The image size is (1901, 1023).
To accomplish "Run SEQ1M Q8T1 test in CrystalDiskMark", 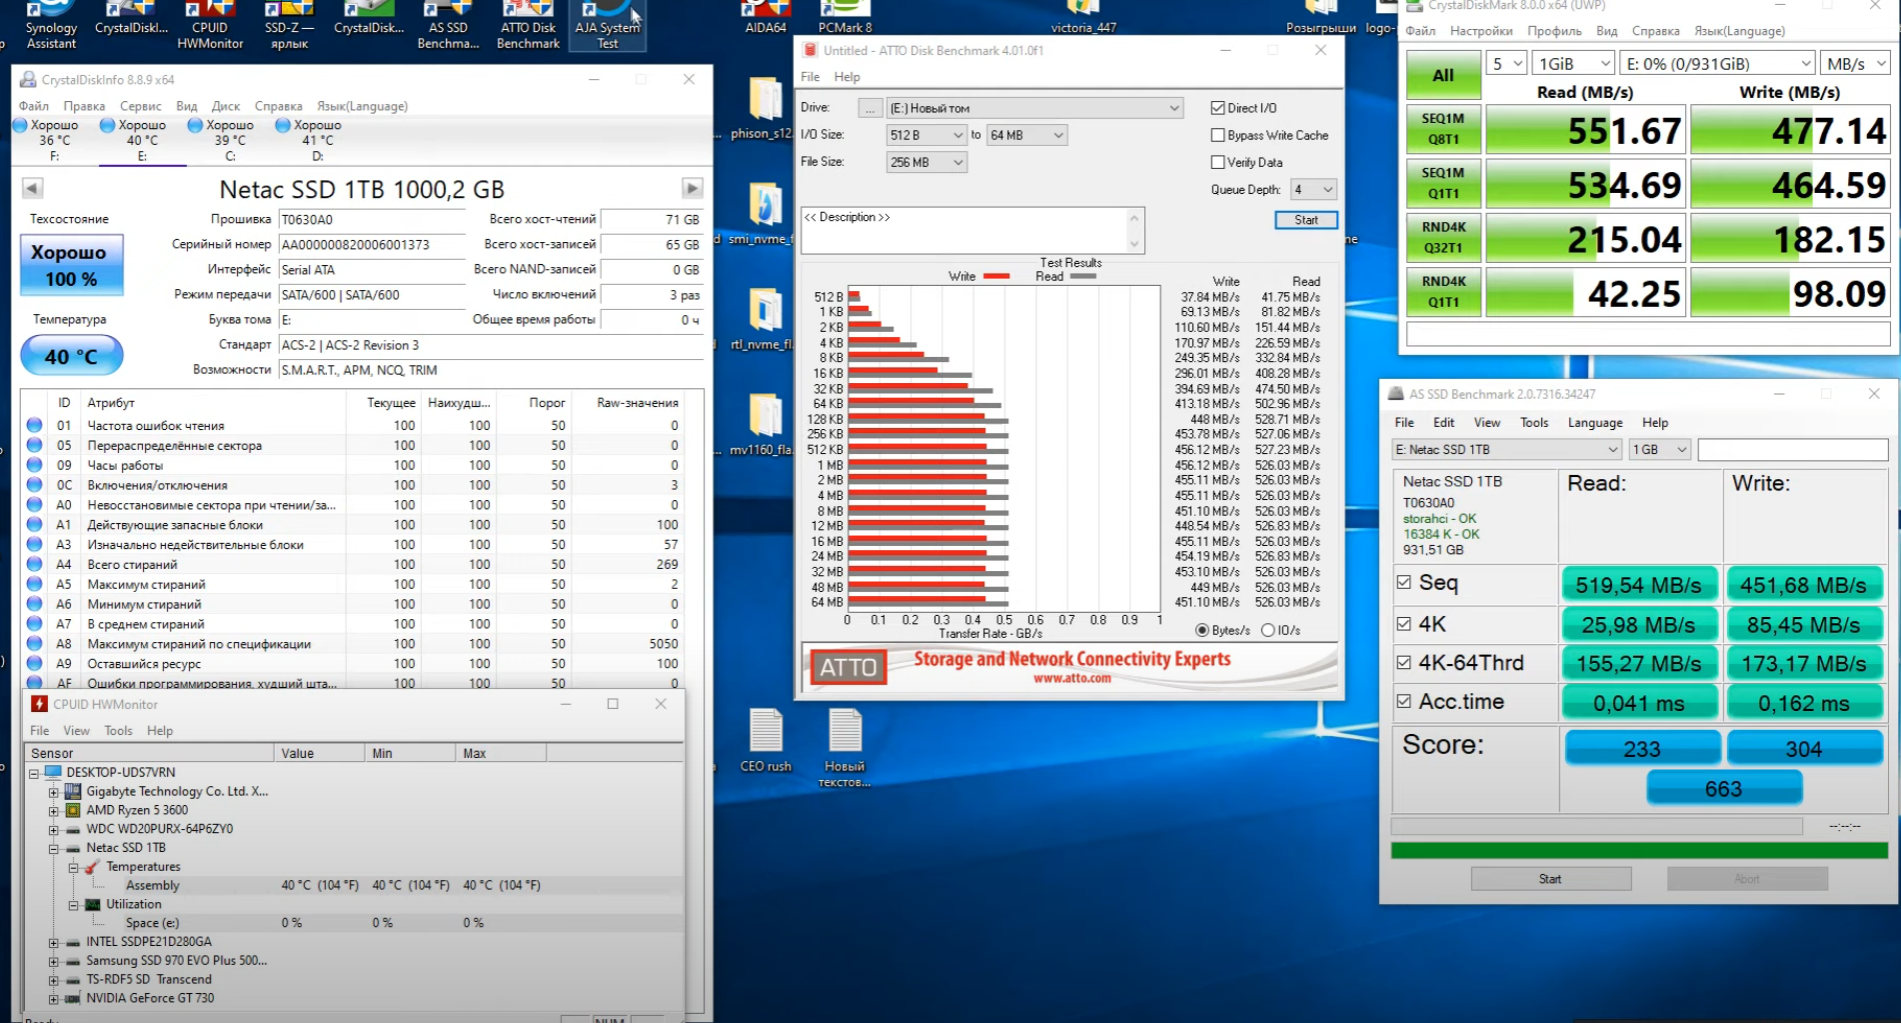I will coord(1443,129).
